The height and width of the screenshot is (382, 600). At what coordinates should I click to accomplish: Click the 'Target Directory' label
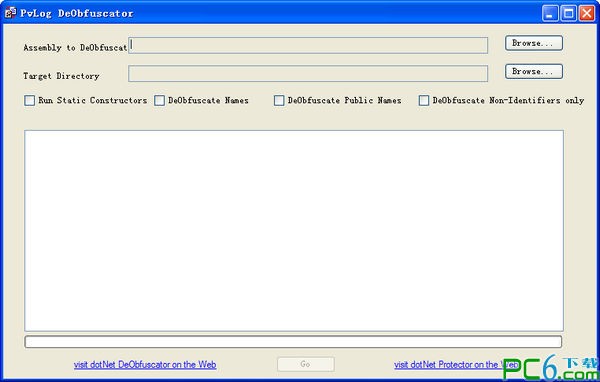61,76
